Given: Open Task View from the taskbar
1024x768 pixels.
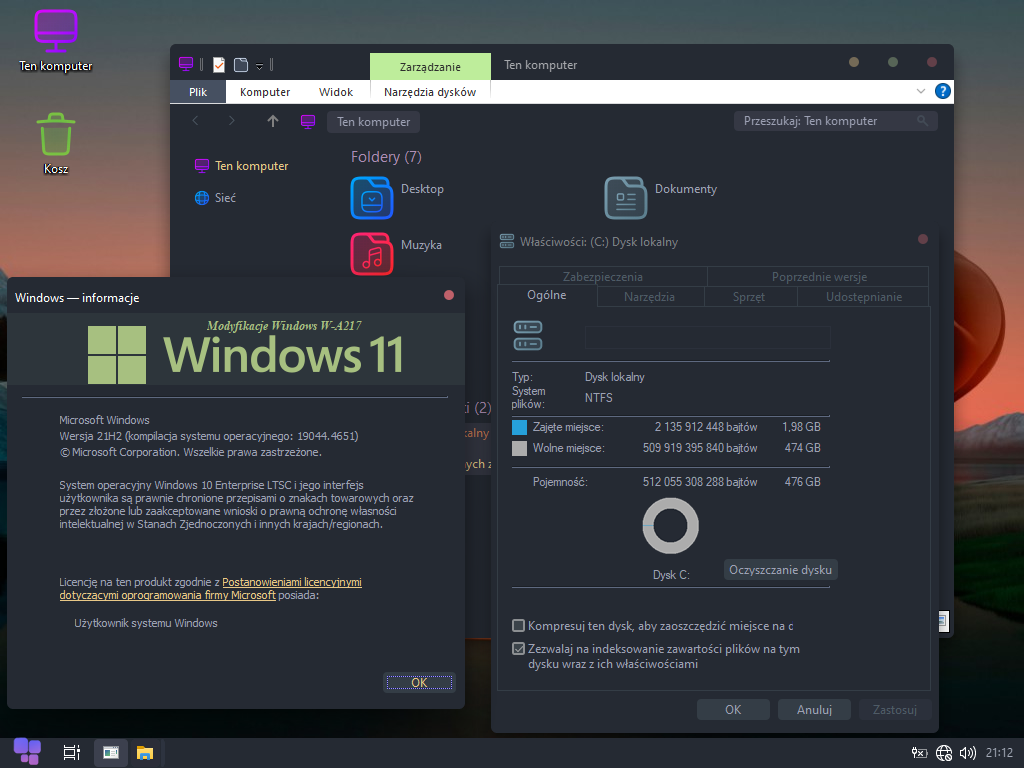Looking at the screenshot, I should [x=71, y=752].
